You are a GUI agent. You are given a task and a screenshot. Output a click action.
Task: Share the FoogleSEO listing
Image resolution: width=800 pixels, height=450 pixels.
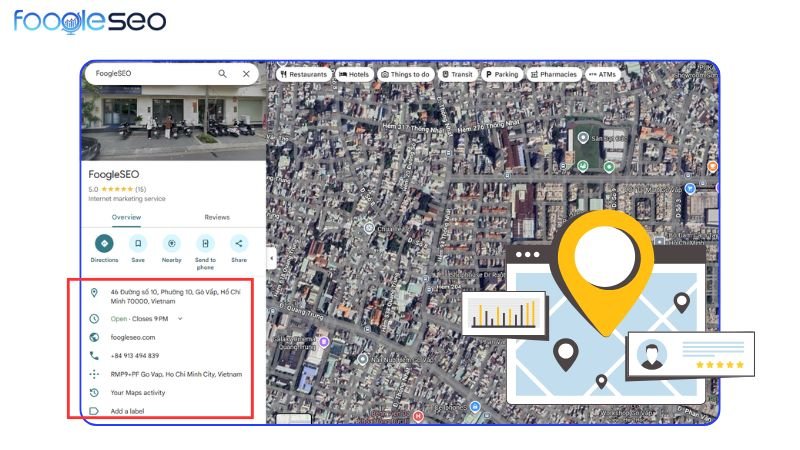[239, 243]
